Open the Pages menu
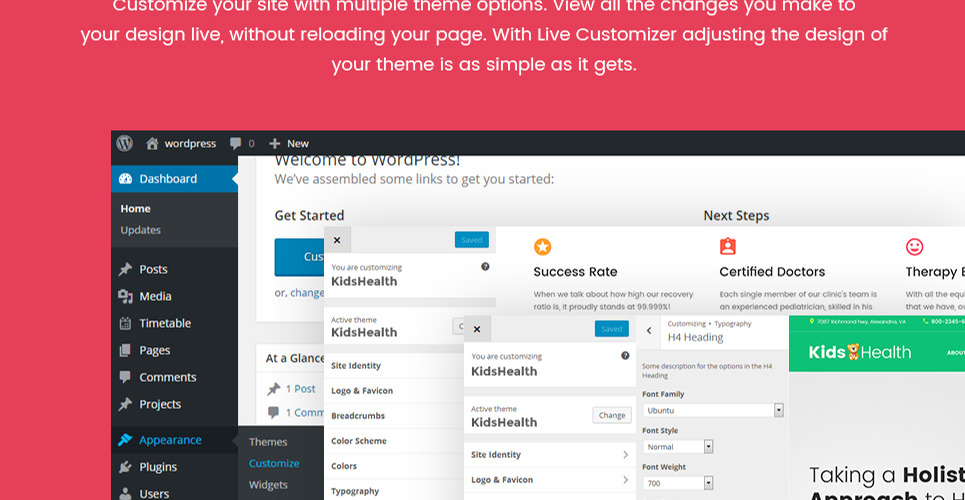This screenshot has width=965, height=500. pos(174,350)
